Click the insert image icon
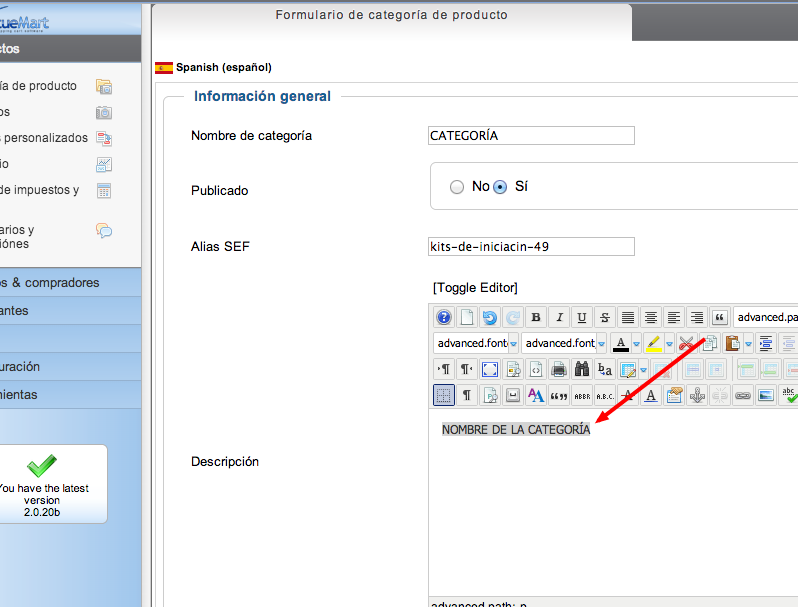The height and width of the screenshot is (607, 798). (x=766, y=395)
